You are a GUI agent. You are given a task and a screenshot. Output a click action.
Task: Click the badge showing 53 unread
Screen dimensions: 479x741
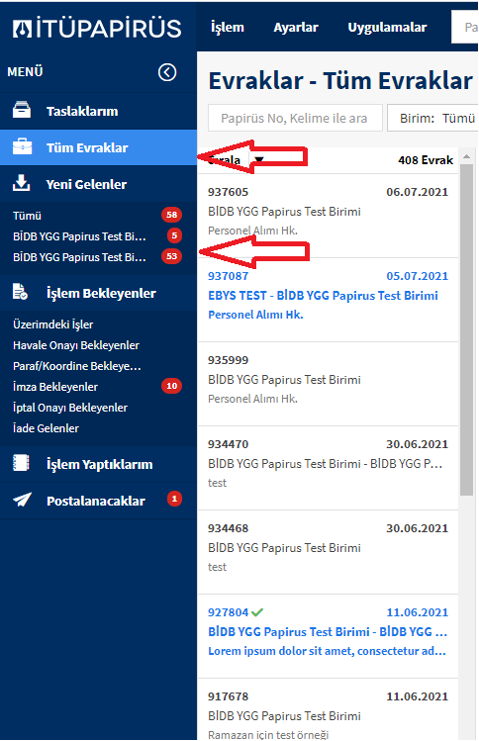(x=171, y=256)
